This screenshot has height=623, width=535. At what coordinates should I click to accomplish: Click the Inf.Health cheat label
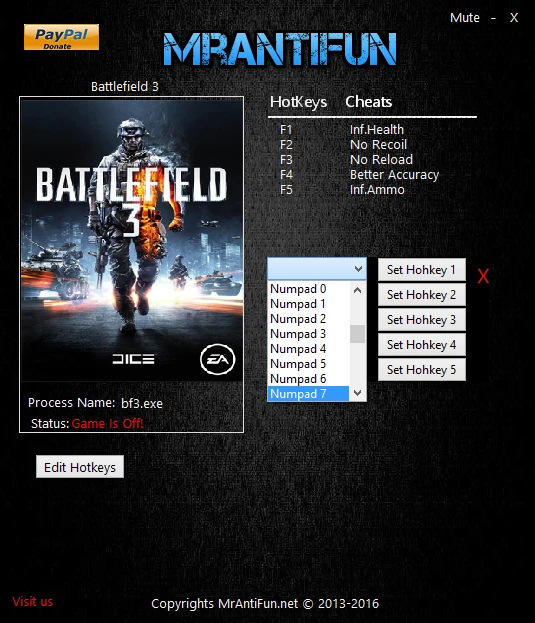point(377,130)
